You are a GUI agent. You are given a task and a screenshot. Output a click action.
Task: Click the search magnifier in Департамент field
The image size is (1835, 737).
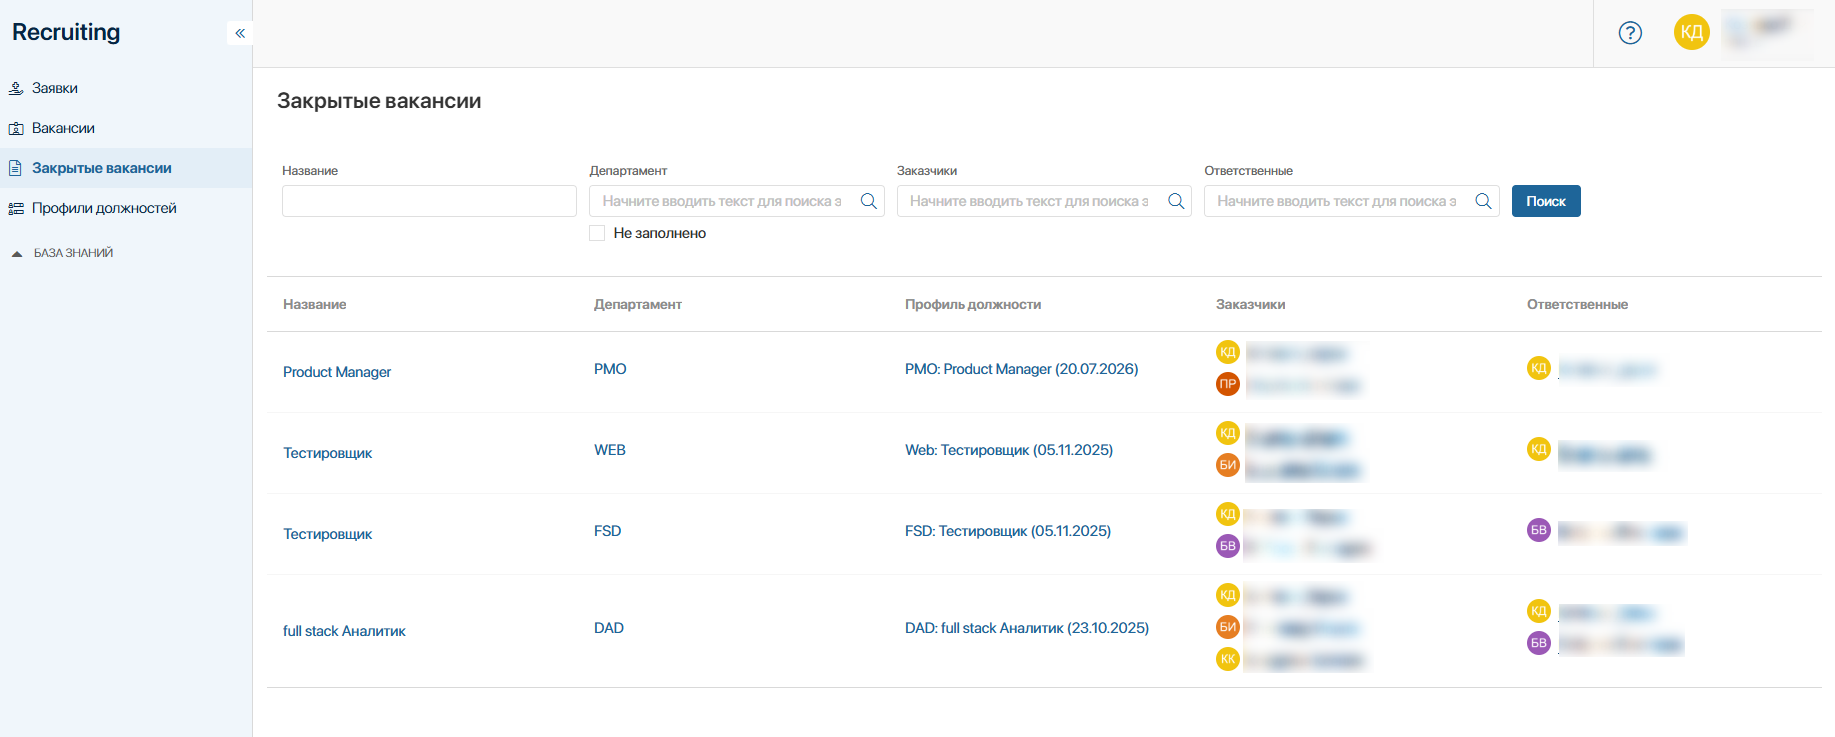(x=869, y=201)
